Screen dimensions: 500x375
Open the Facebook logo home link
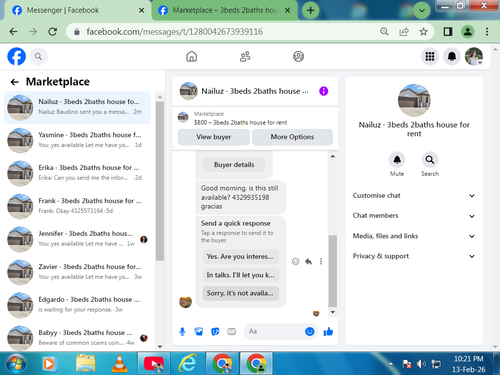17,56
